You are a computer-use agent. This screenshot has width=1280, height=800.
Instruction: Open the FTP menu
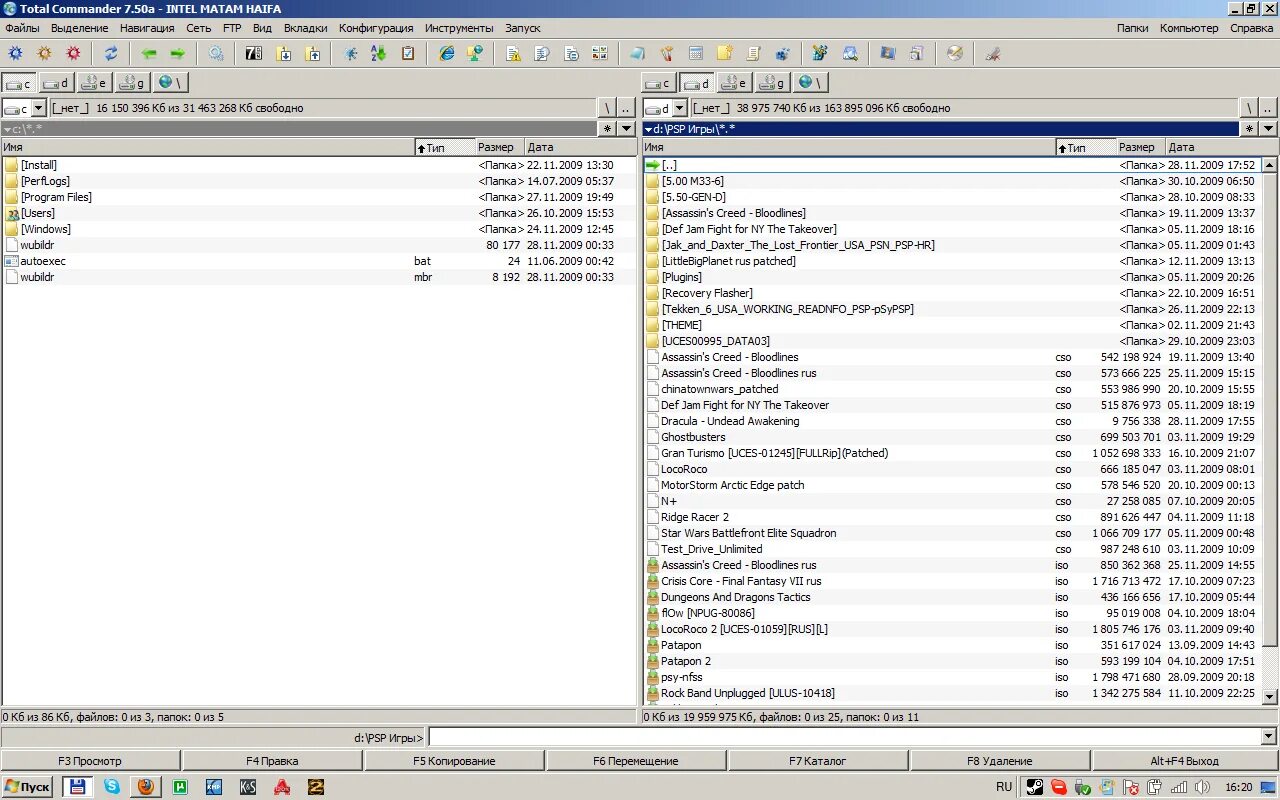(232, 28)
